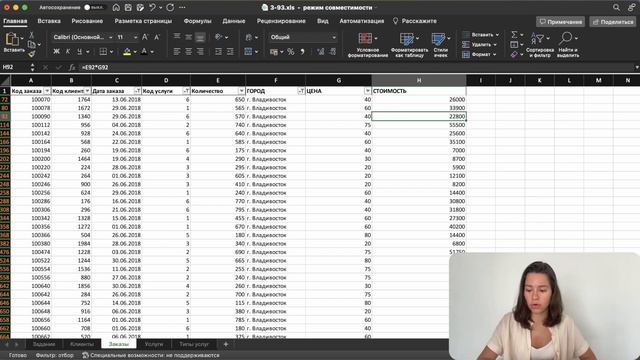Screen dimensions: 640x360
Task: Click the merge cells icon
Action: pyautogui.click(x=248, y=51)
